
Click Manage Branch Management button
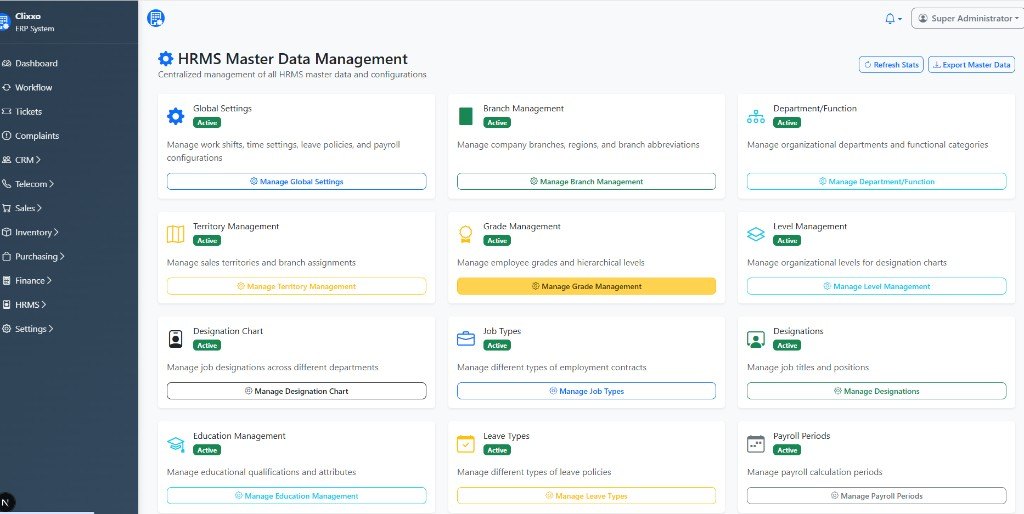pyautogui.click(x=586, y=182)
